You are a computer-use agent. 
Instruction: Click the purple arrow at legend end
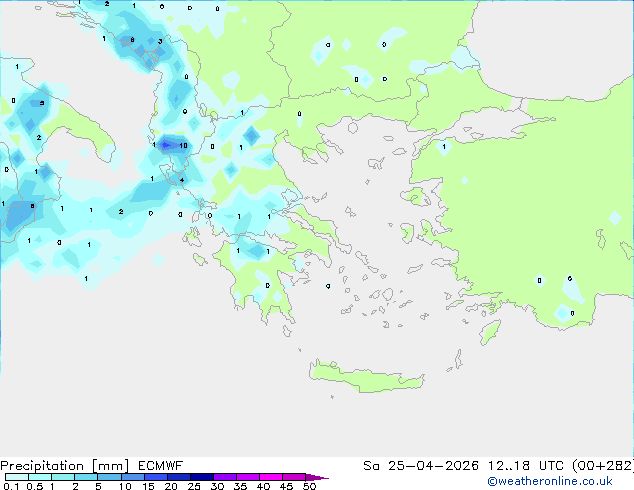pos(317,477)
